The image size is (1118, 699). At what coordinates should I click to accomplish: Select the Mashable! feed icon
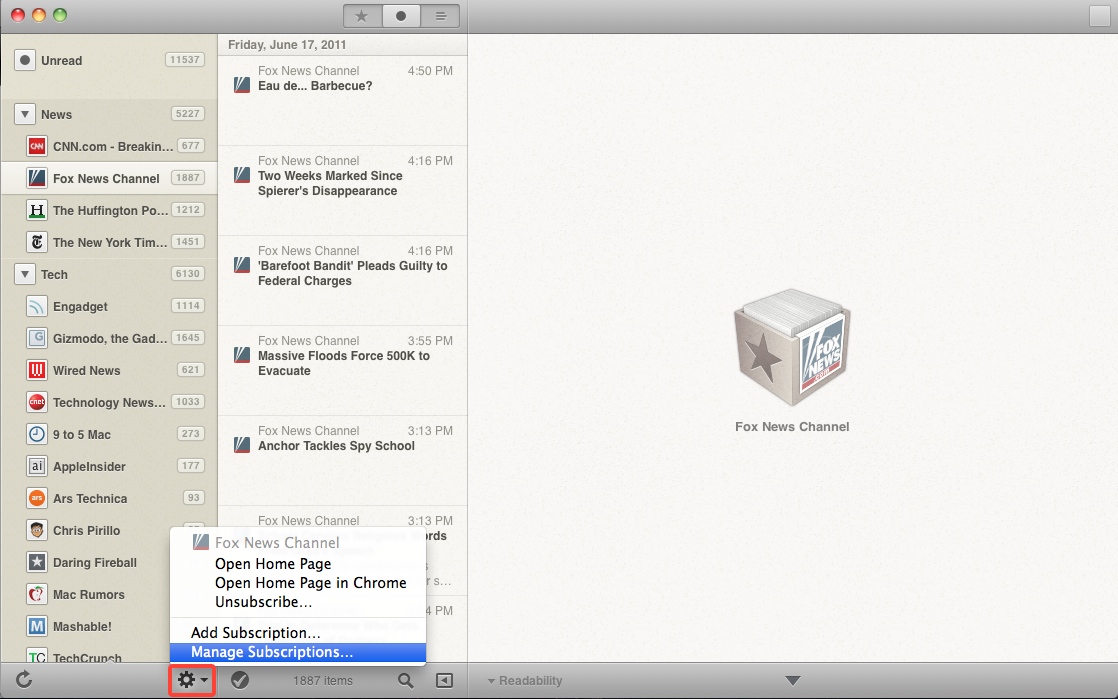click(36, 626)
